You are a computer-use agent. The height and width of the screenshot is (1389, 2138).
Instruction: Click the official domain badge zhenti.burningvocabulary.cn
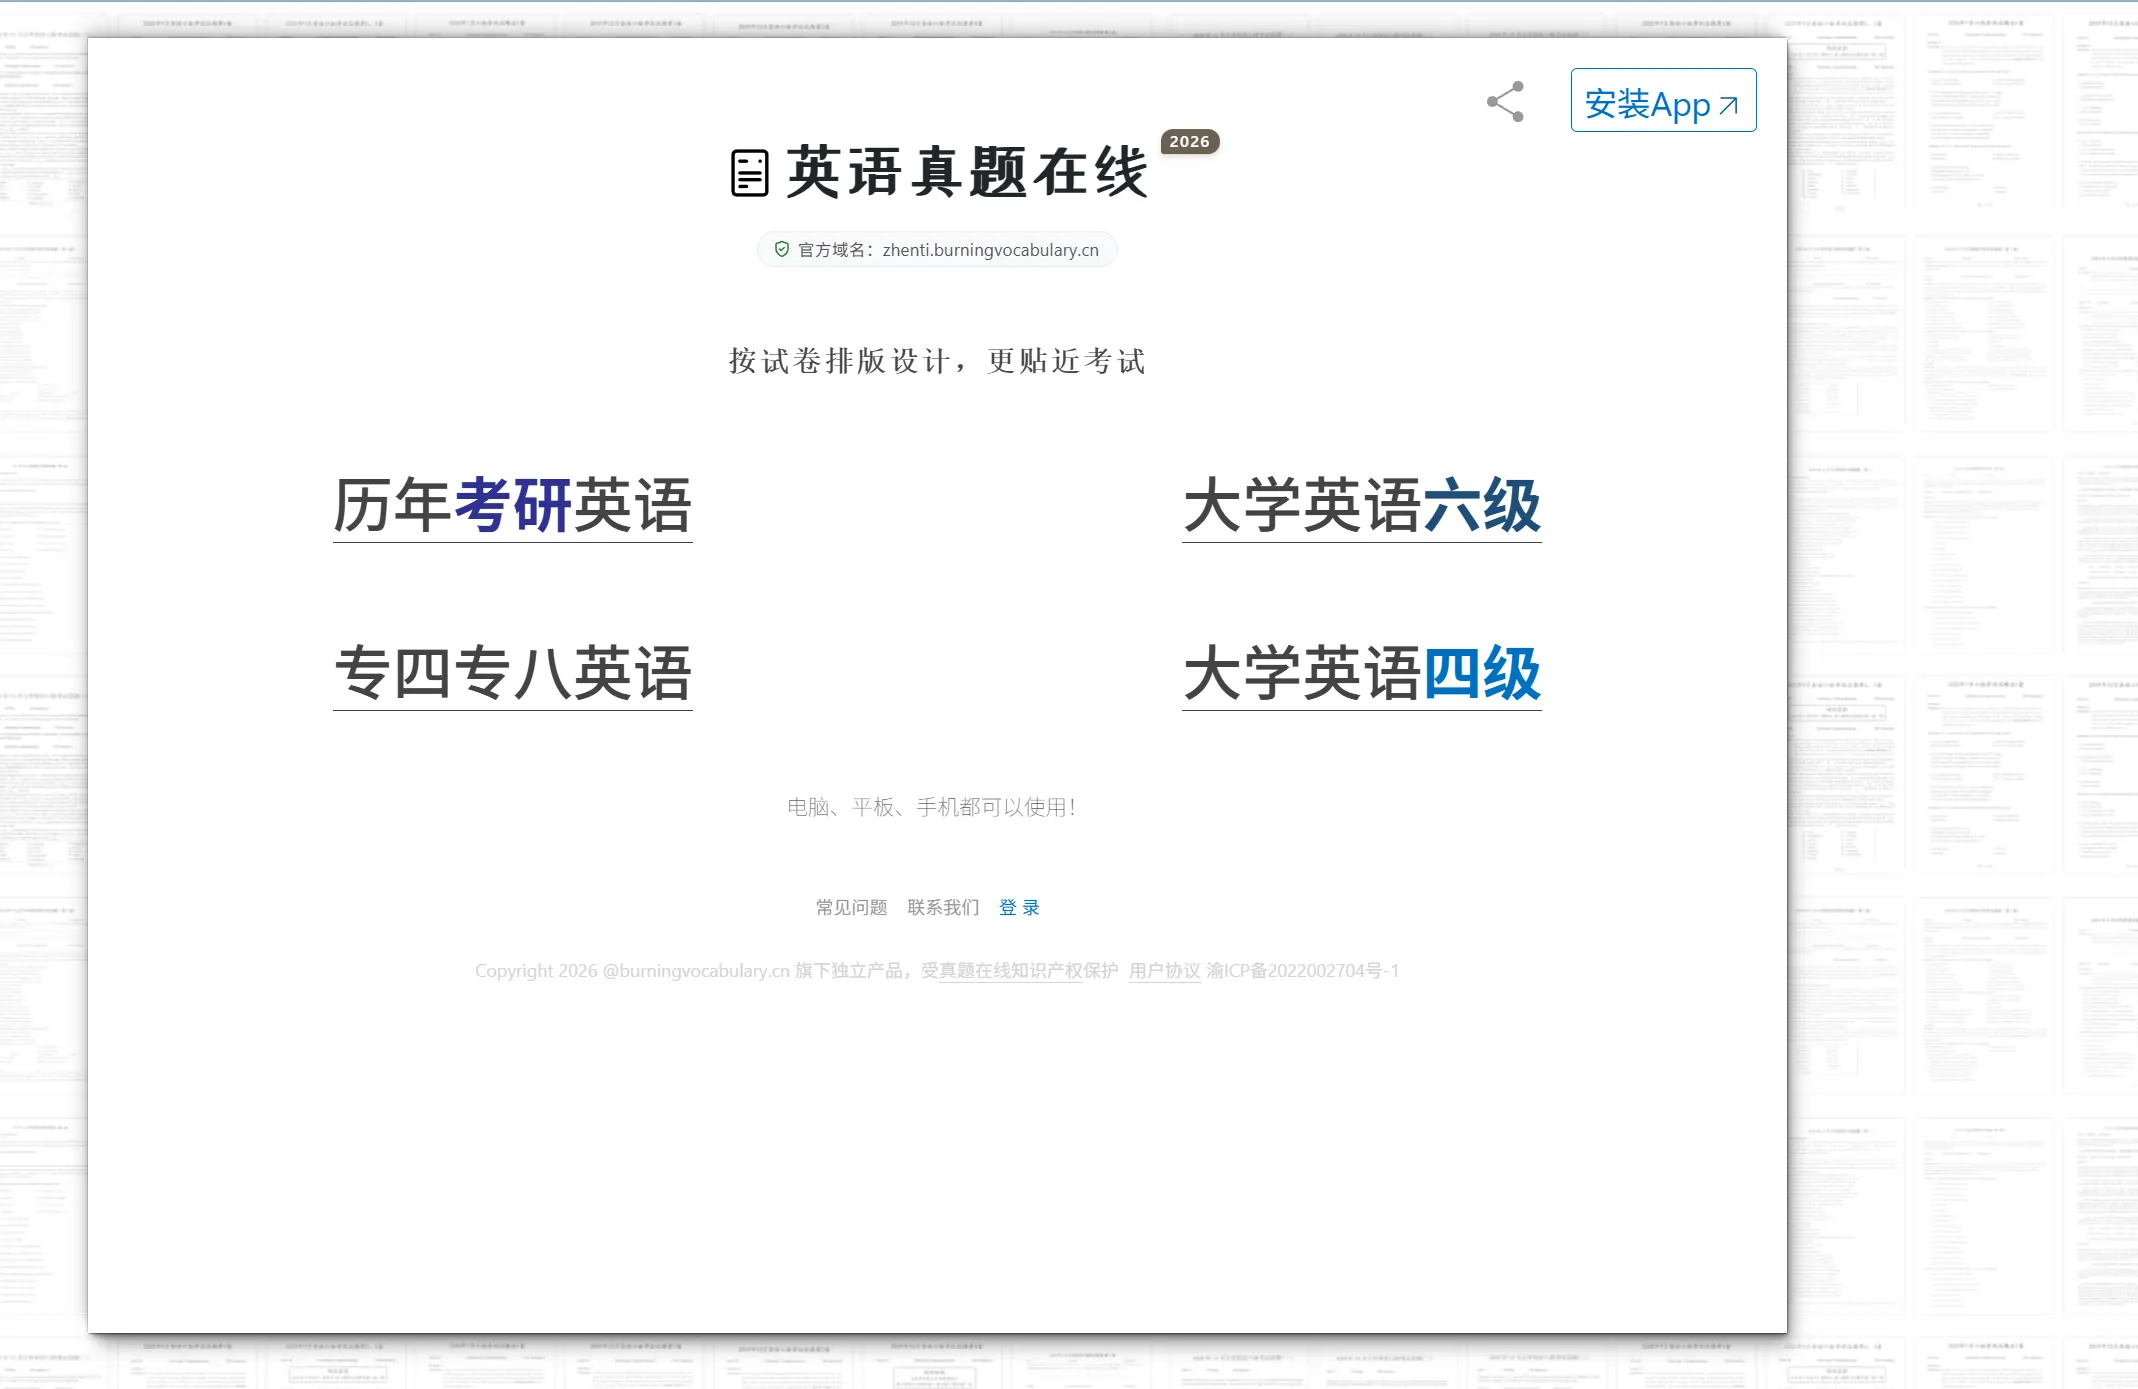coord(937,249)
